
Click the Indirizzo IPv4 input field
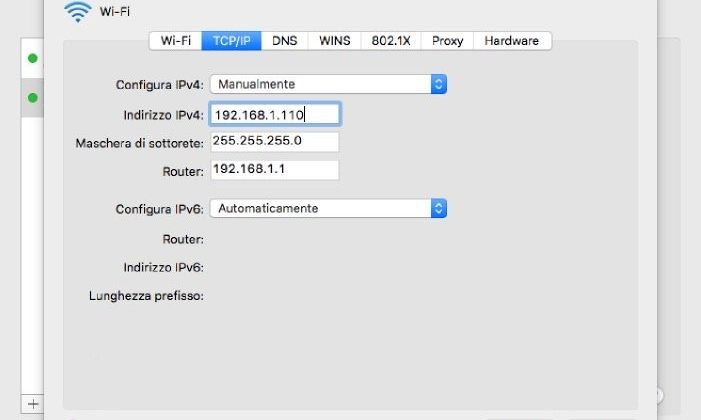275,115
